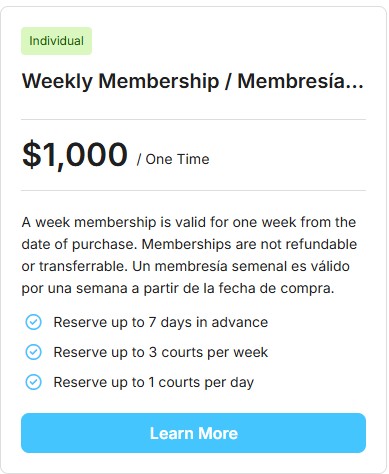The image size is (389, 474).
Task: Click the Learn More button
Action: point(193,433)
